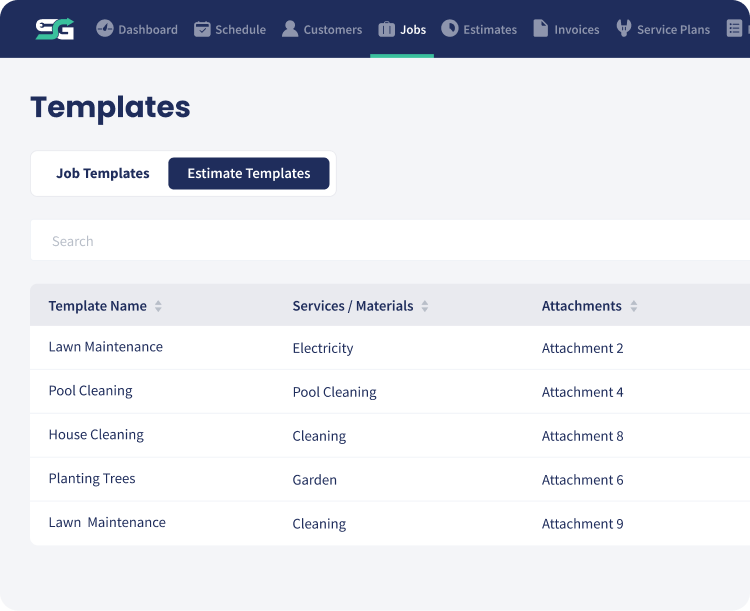Open the Planting Trees template
Viewport: 750px width, 611px height.
click(x=92, y=478)
